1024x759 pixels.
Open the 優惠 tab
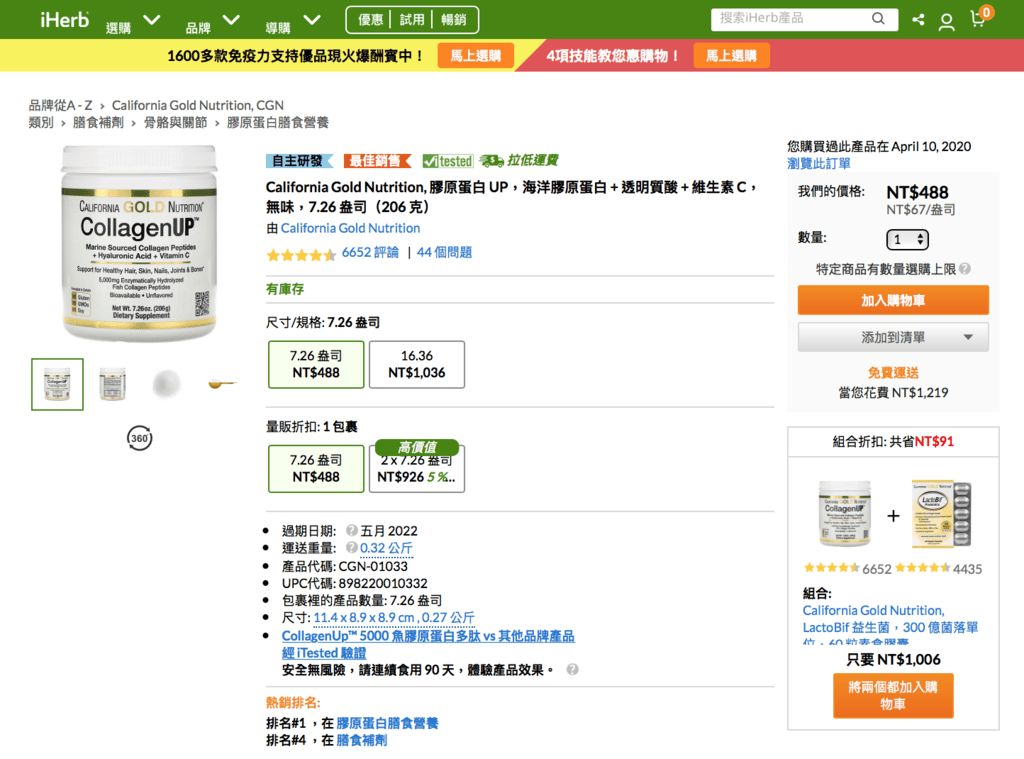370,20
